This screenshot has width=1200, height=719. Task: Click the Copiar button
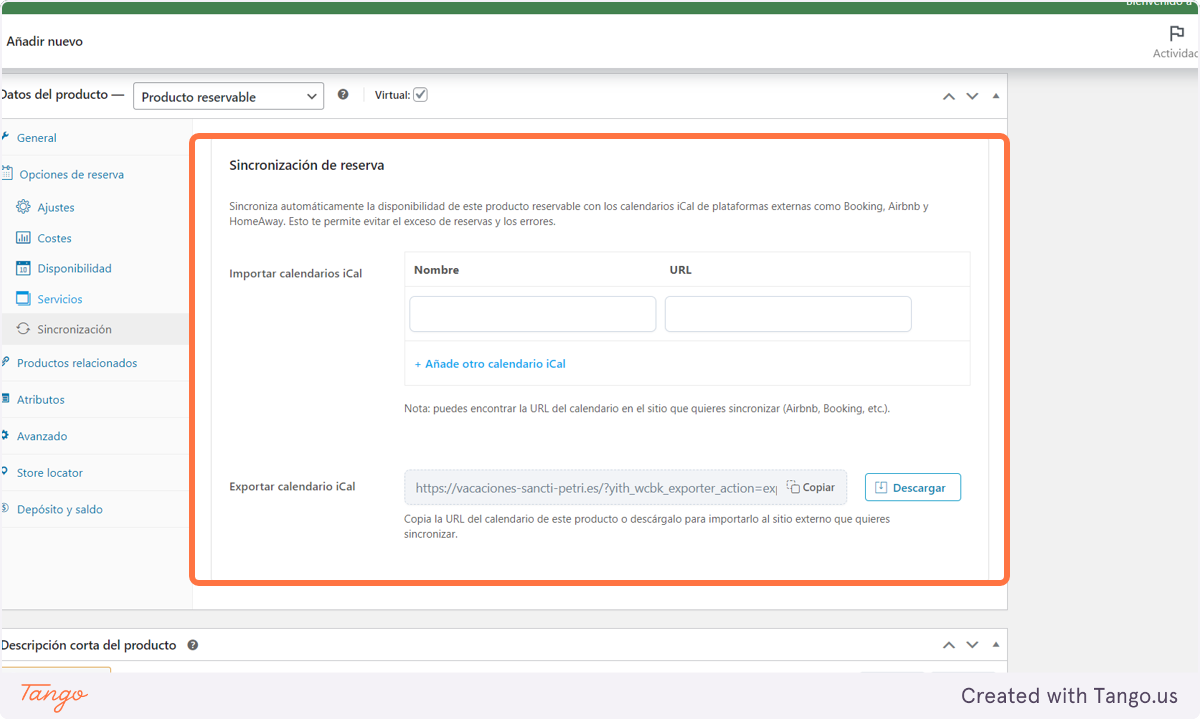(x=811, y=487)
